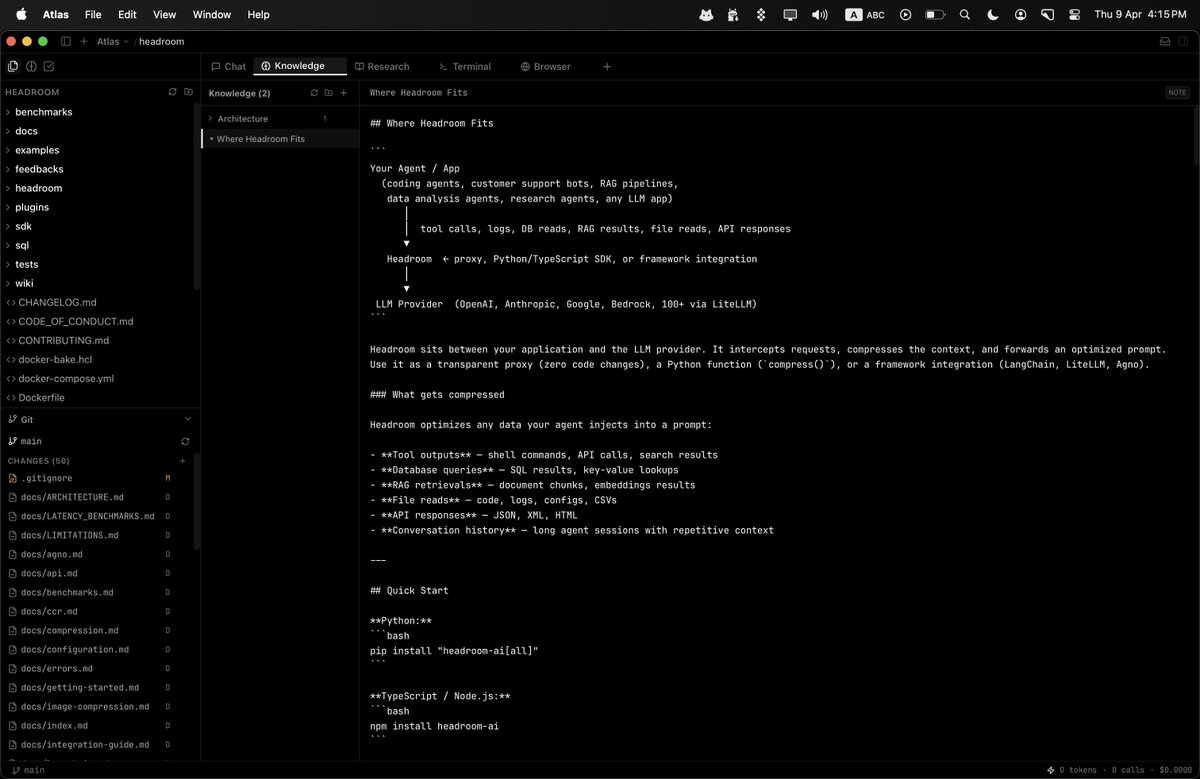
Task: Click the plus icon next to Atlas breadcrumb
Action: point(84,41)
